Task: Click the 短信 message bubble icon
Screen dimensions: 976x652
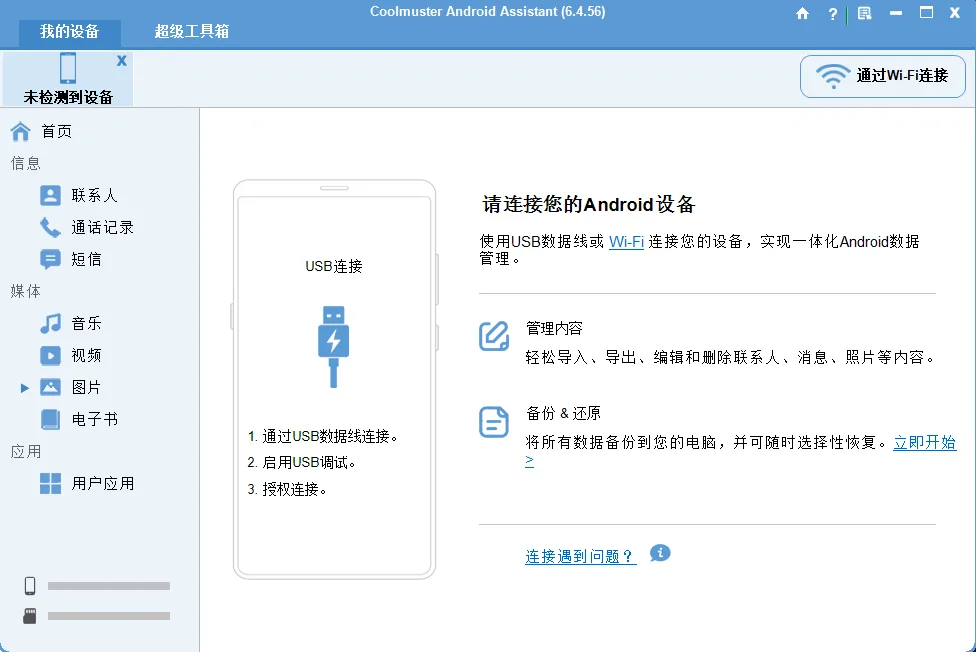Action: [50, 259]
